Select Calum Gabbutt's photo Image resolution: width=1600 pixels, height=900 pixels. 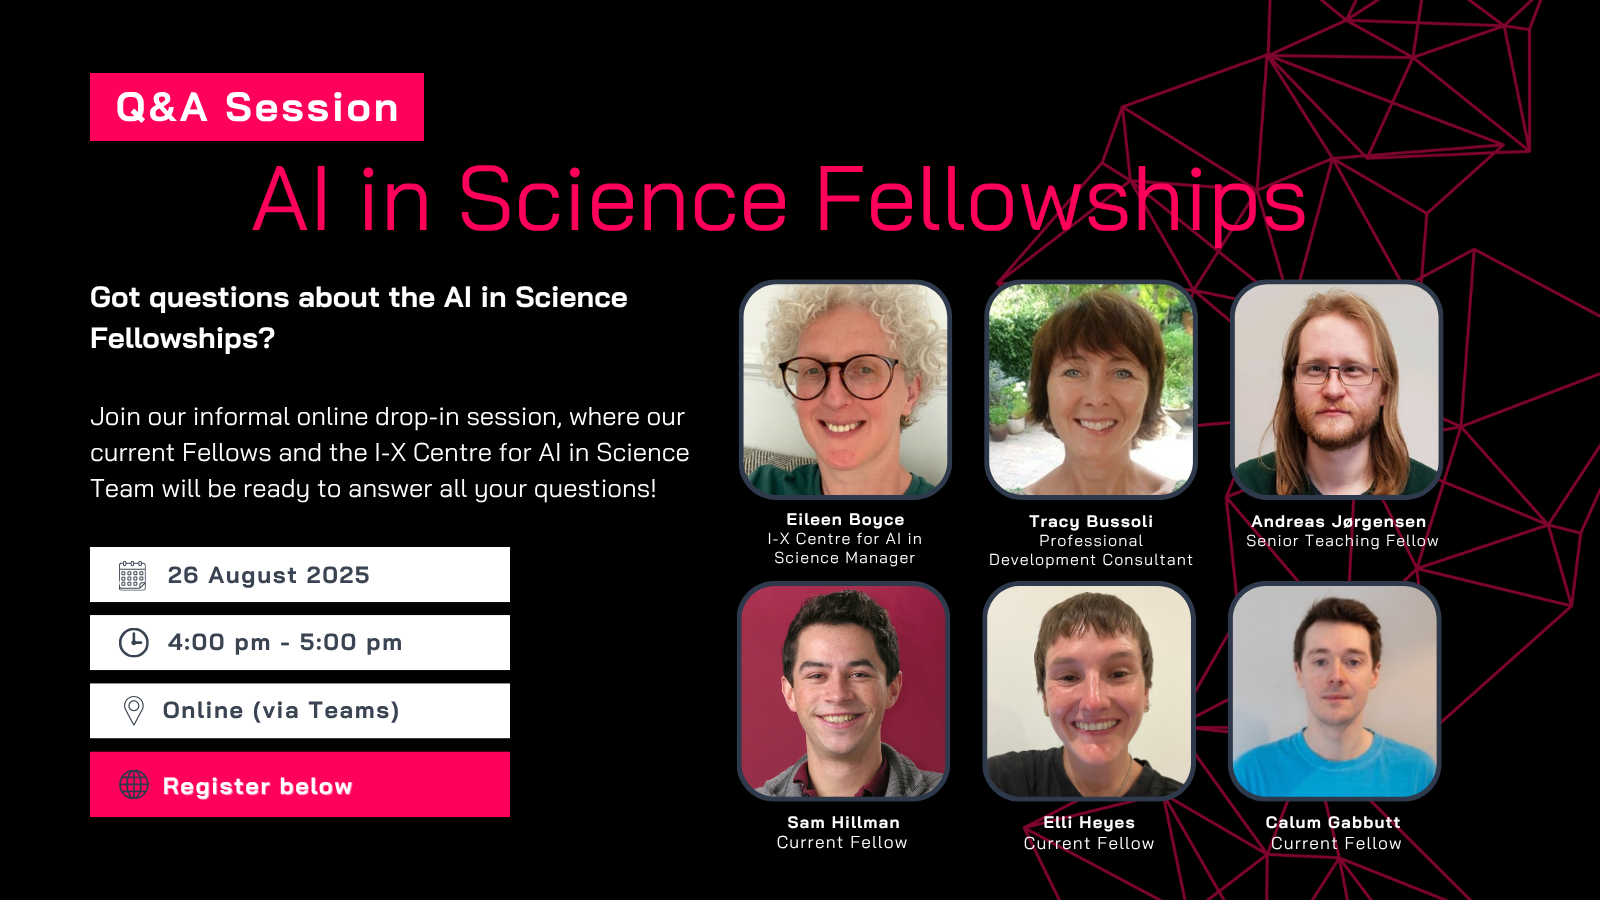click(x=1335, y=691)
